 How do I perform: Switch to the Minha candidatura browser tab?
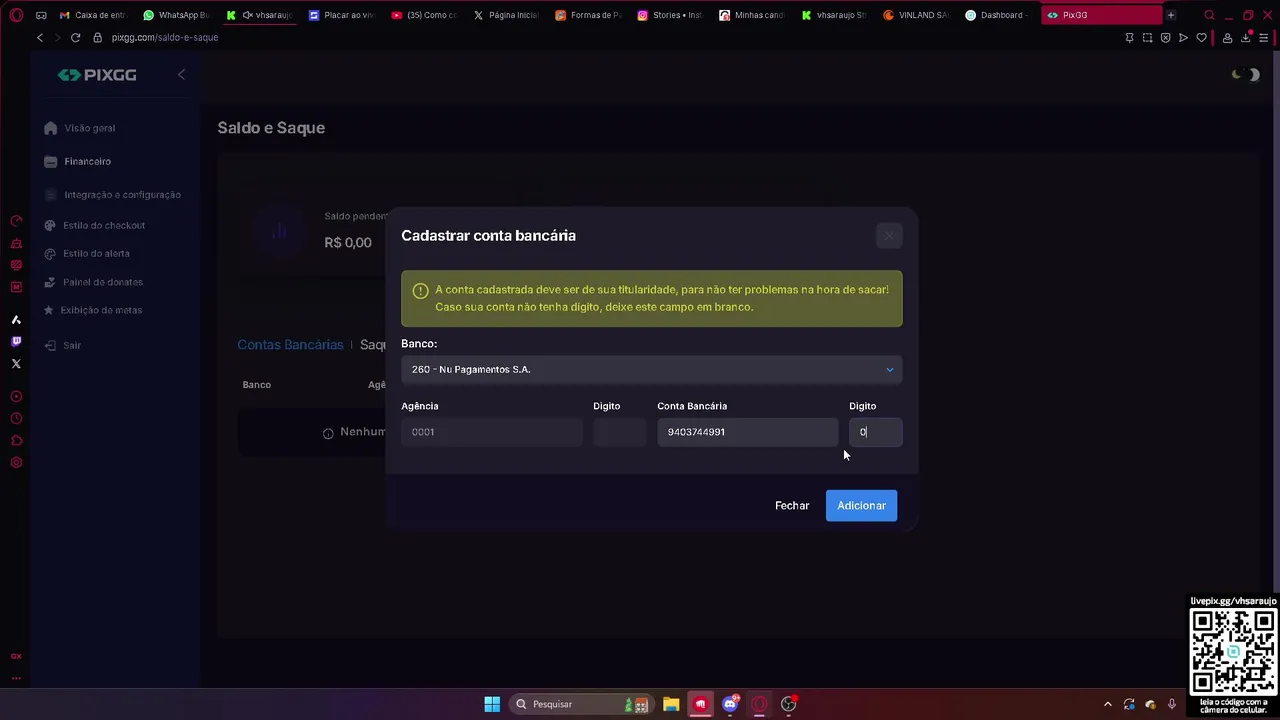coord(753,15)
